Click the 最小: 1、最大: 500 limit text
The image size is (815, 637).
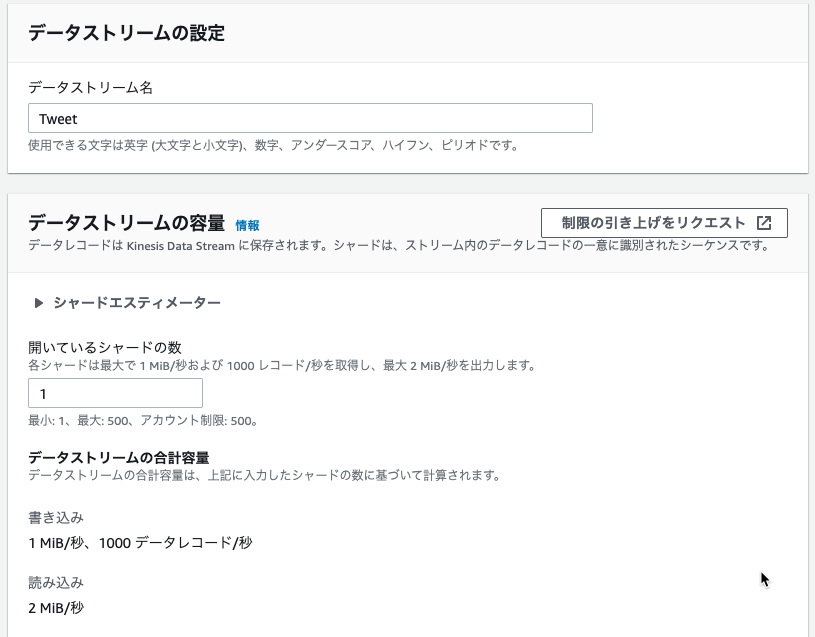(143, 420)
